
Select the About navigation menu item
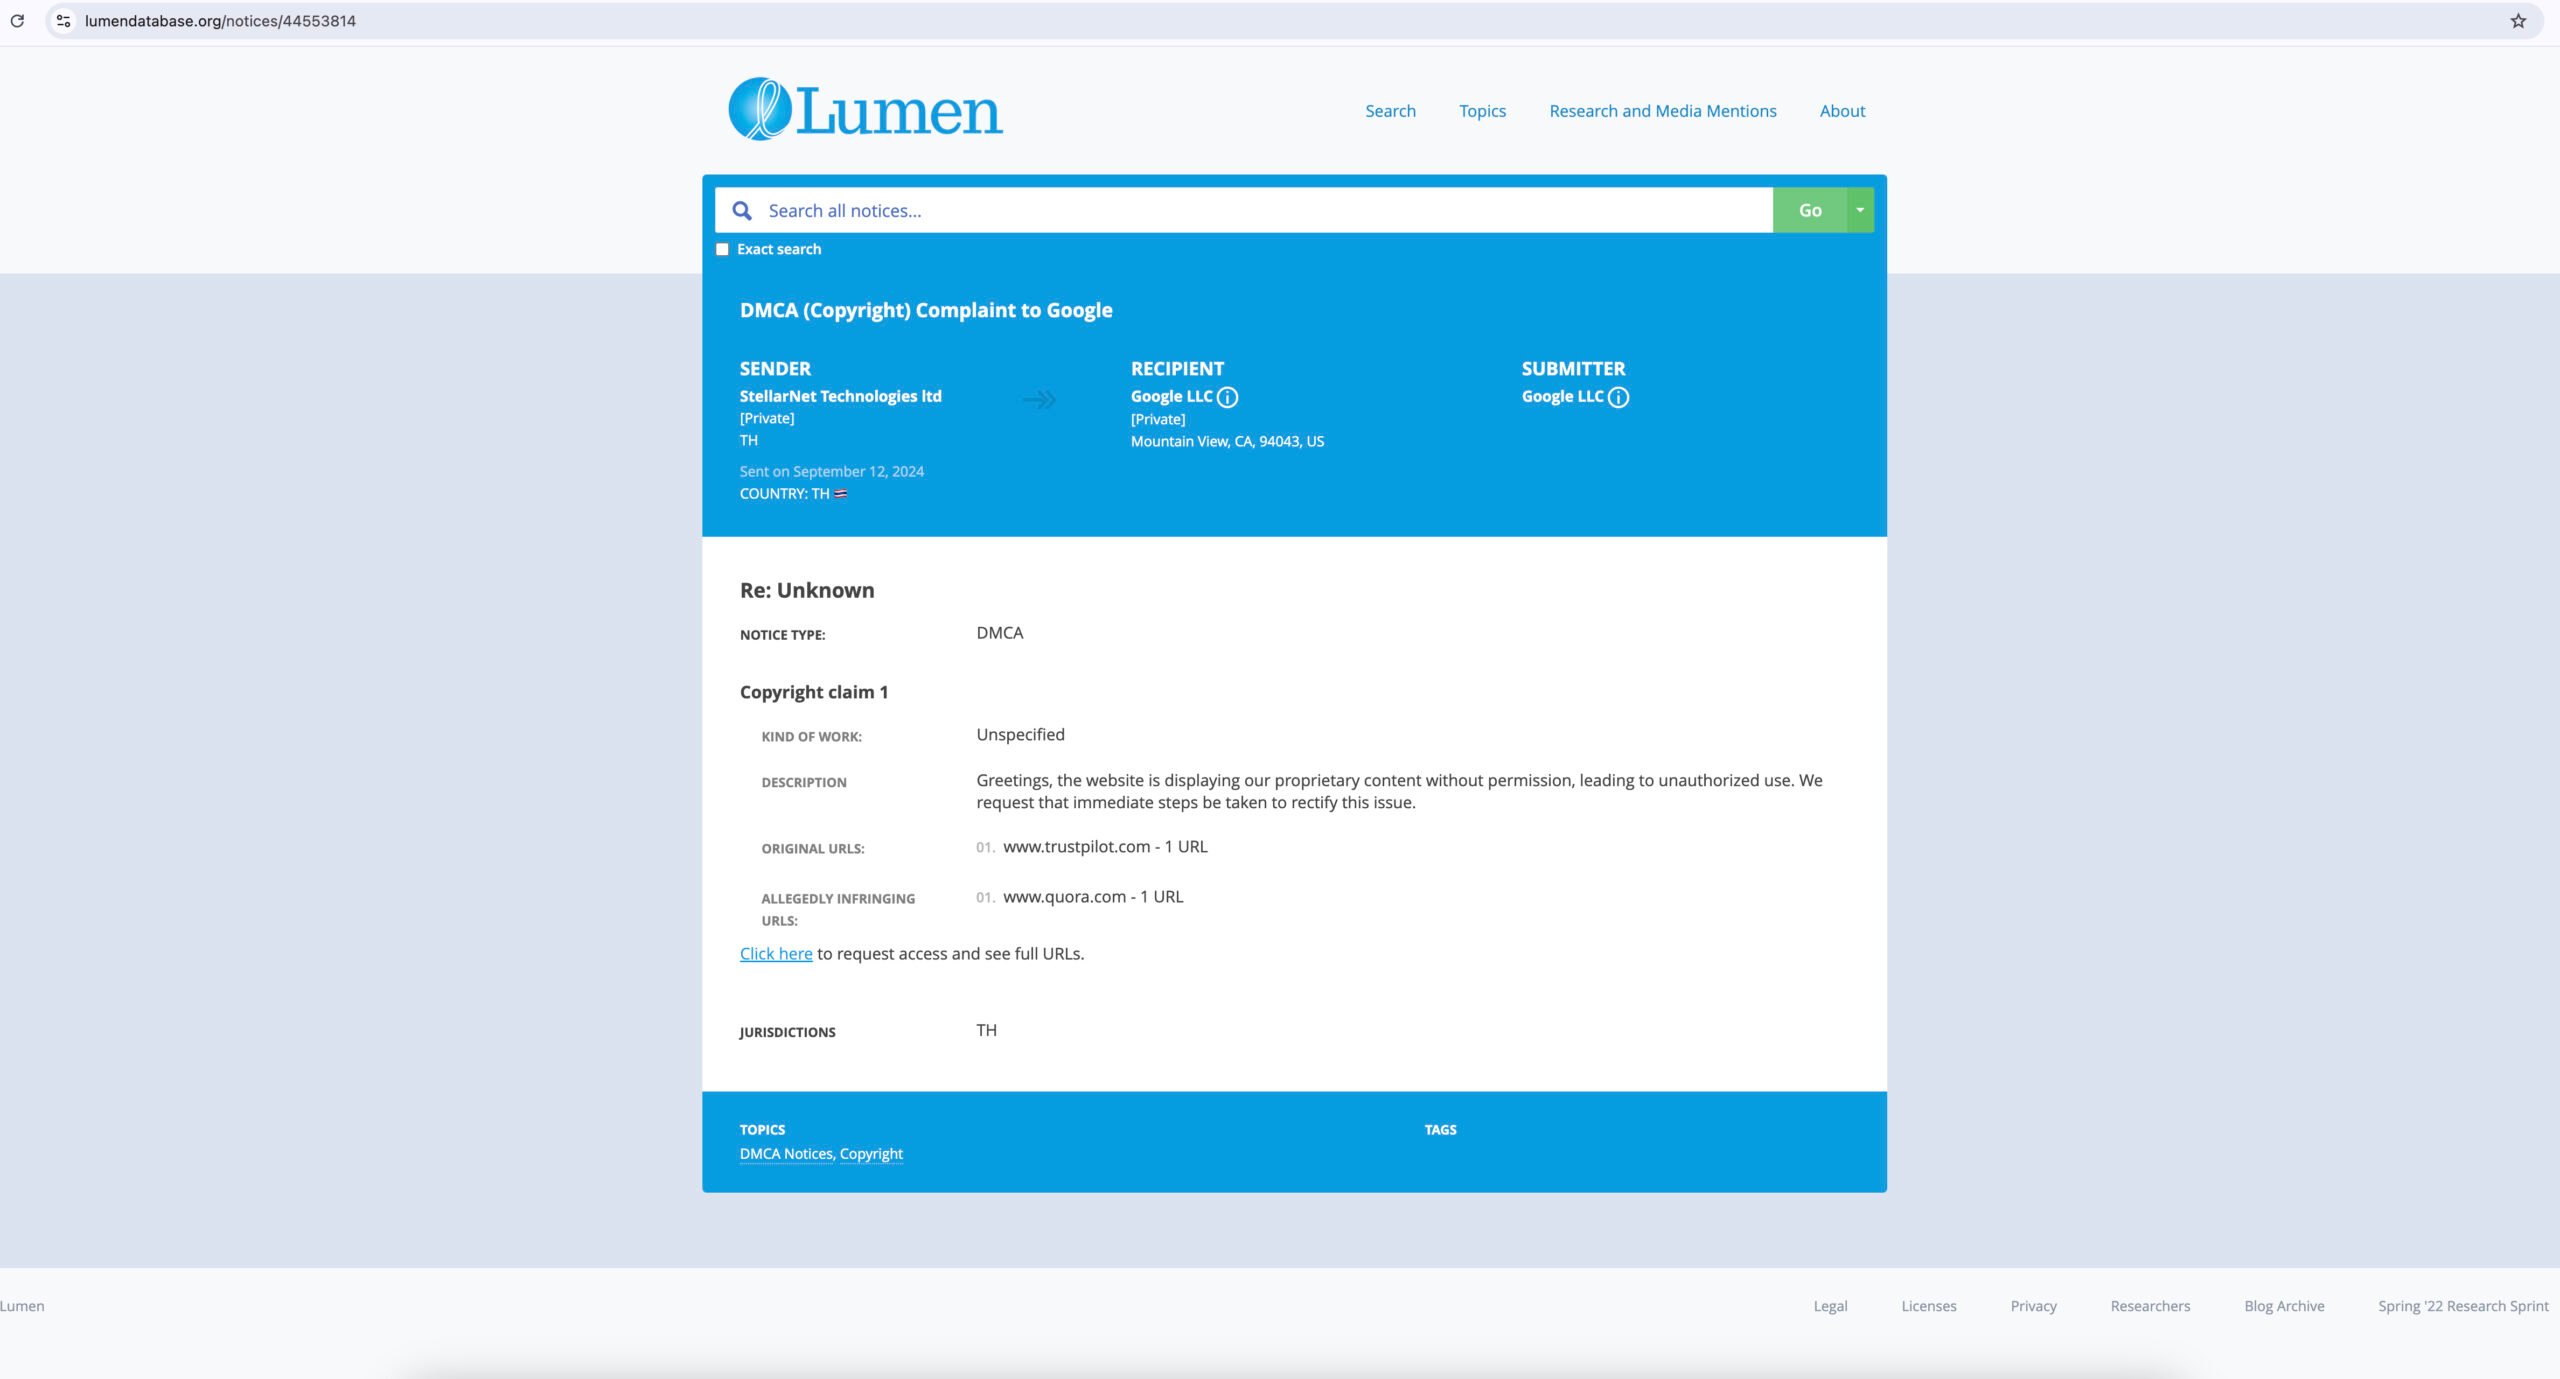(1842, 110)
